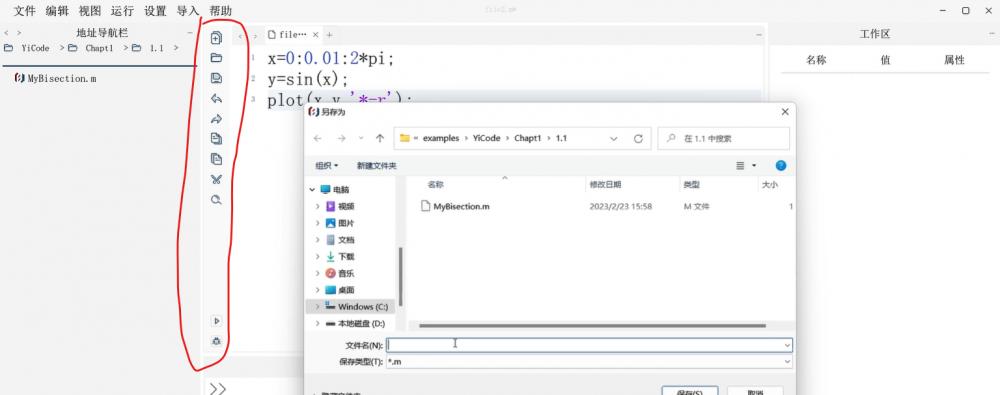Open the 运行 menu
1000x395 pixels.
click(122, 11)
